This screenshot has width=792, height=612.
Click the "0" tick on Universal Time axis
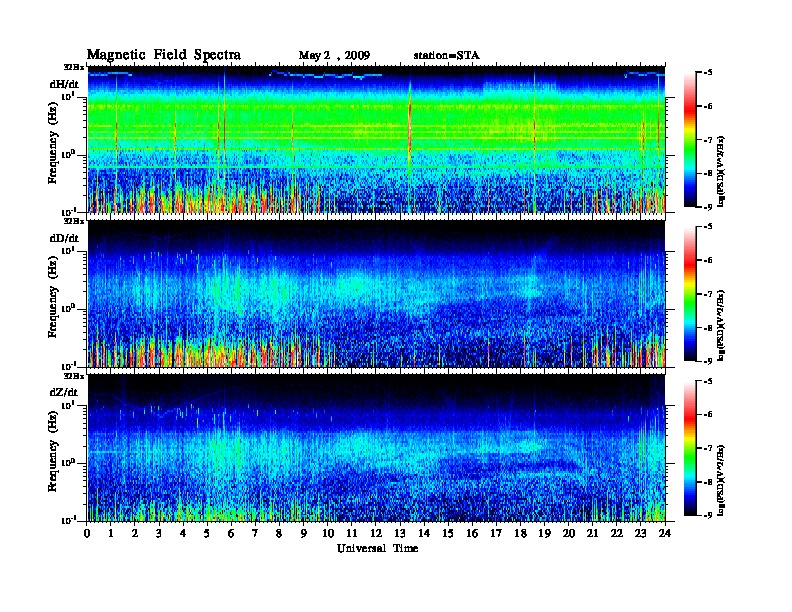point(87,533)
